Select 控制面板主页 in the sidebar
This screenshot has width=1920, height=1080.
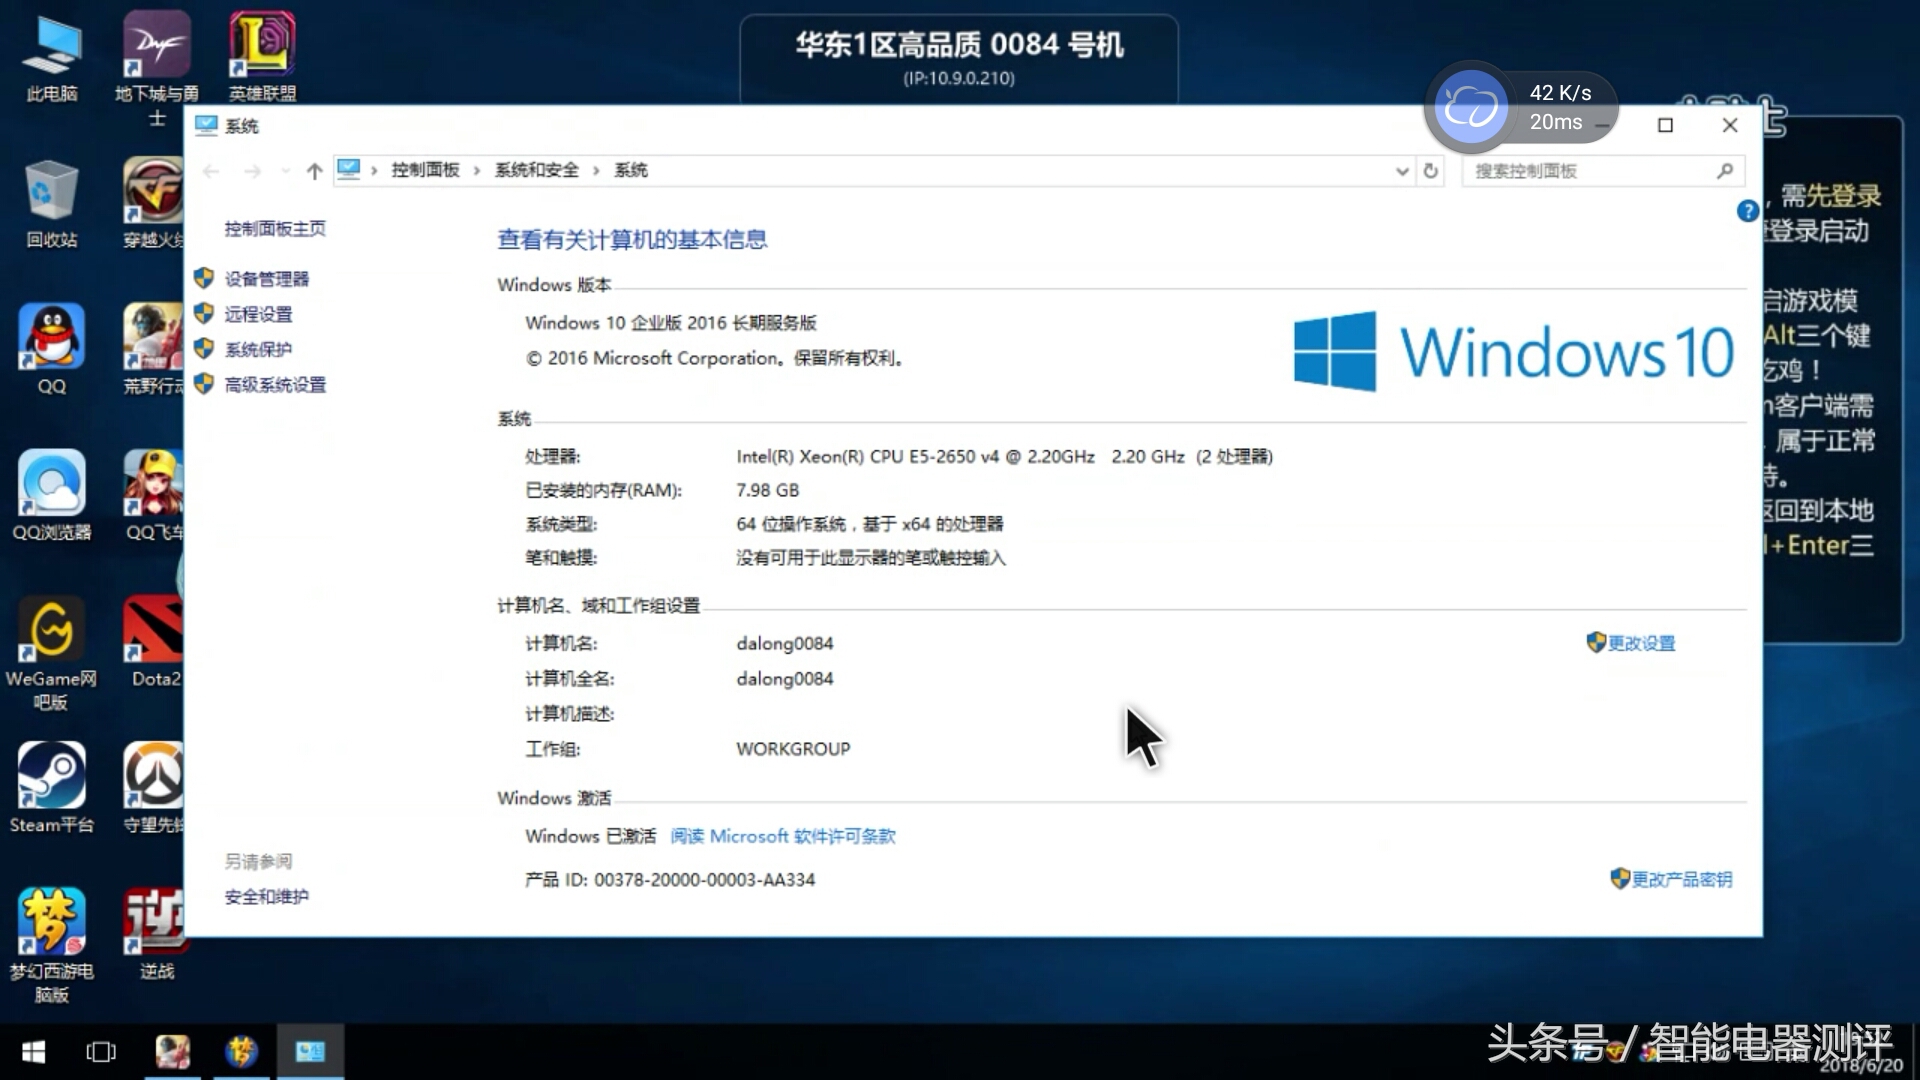tap(275, 228)
